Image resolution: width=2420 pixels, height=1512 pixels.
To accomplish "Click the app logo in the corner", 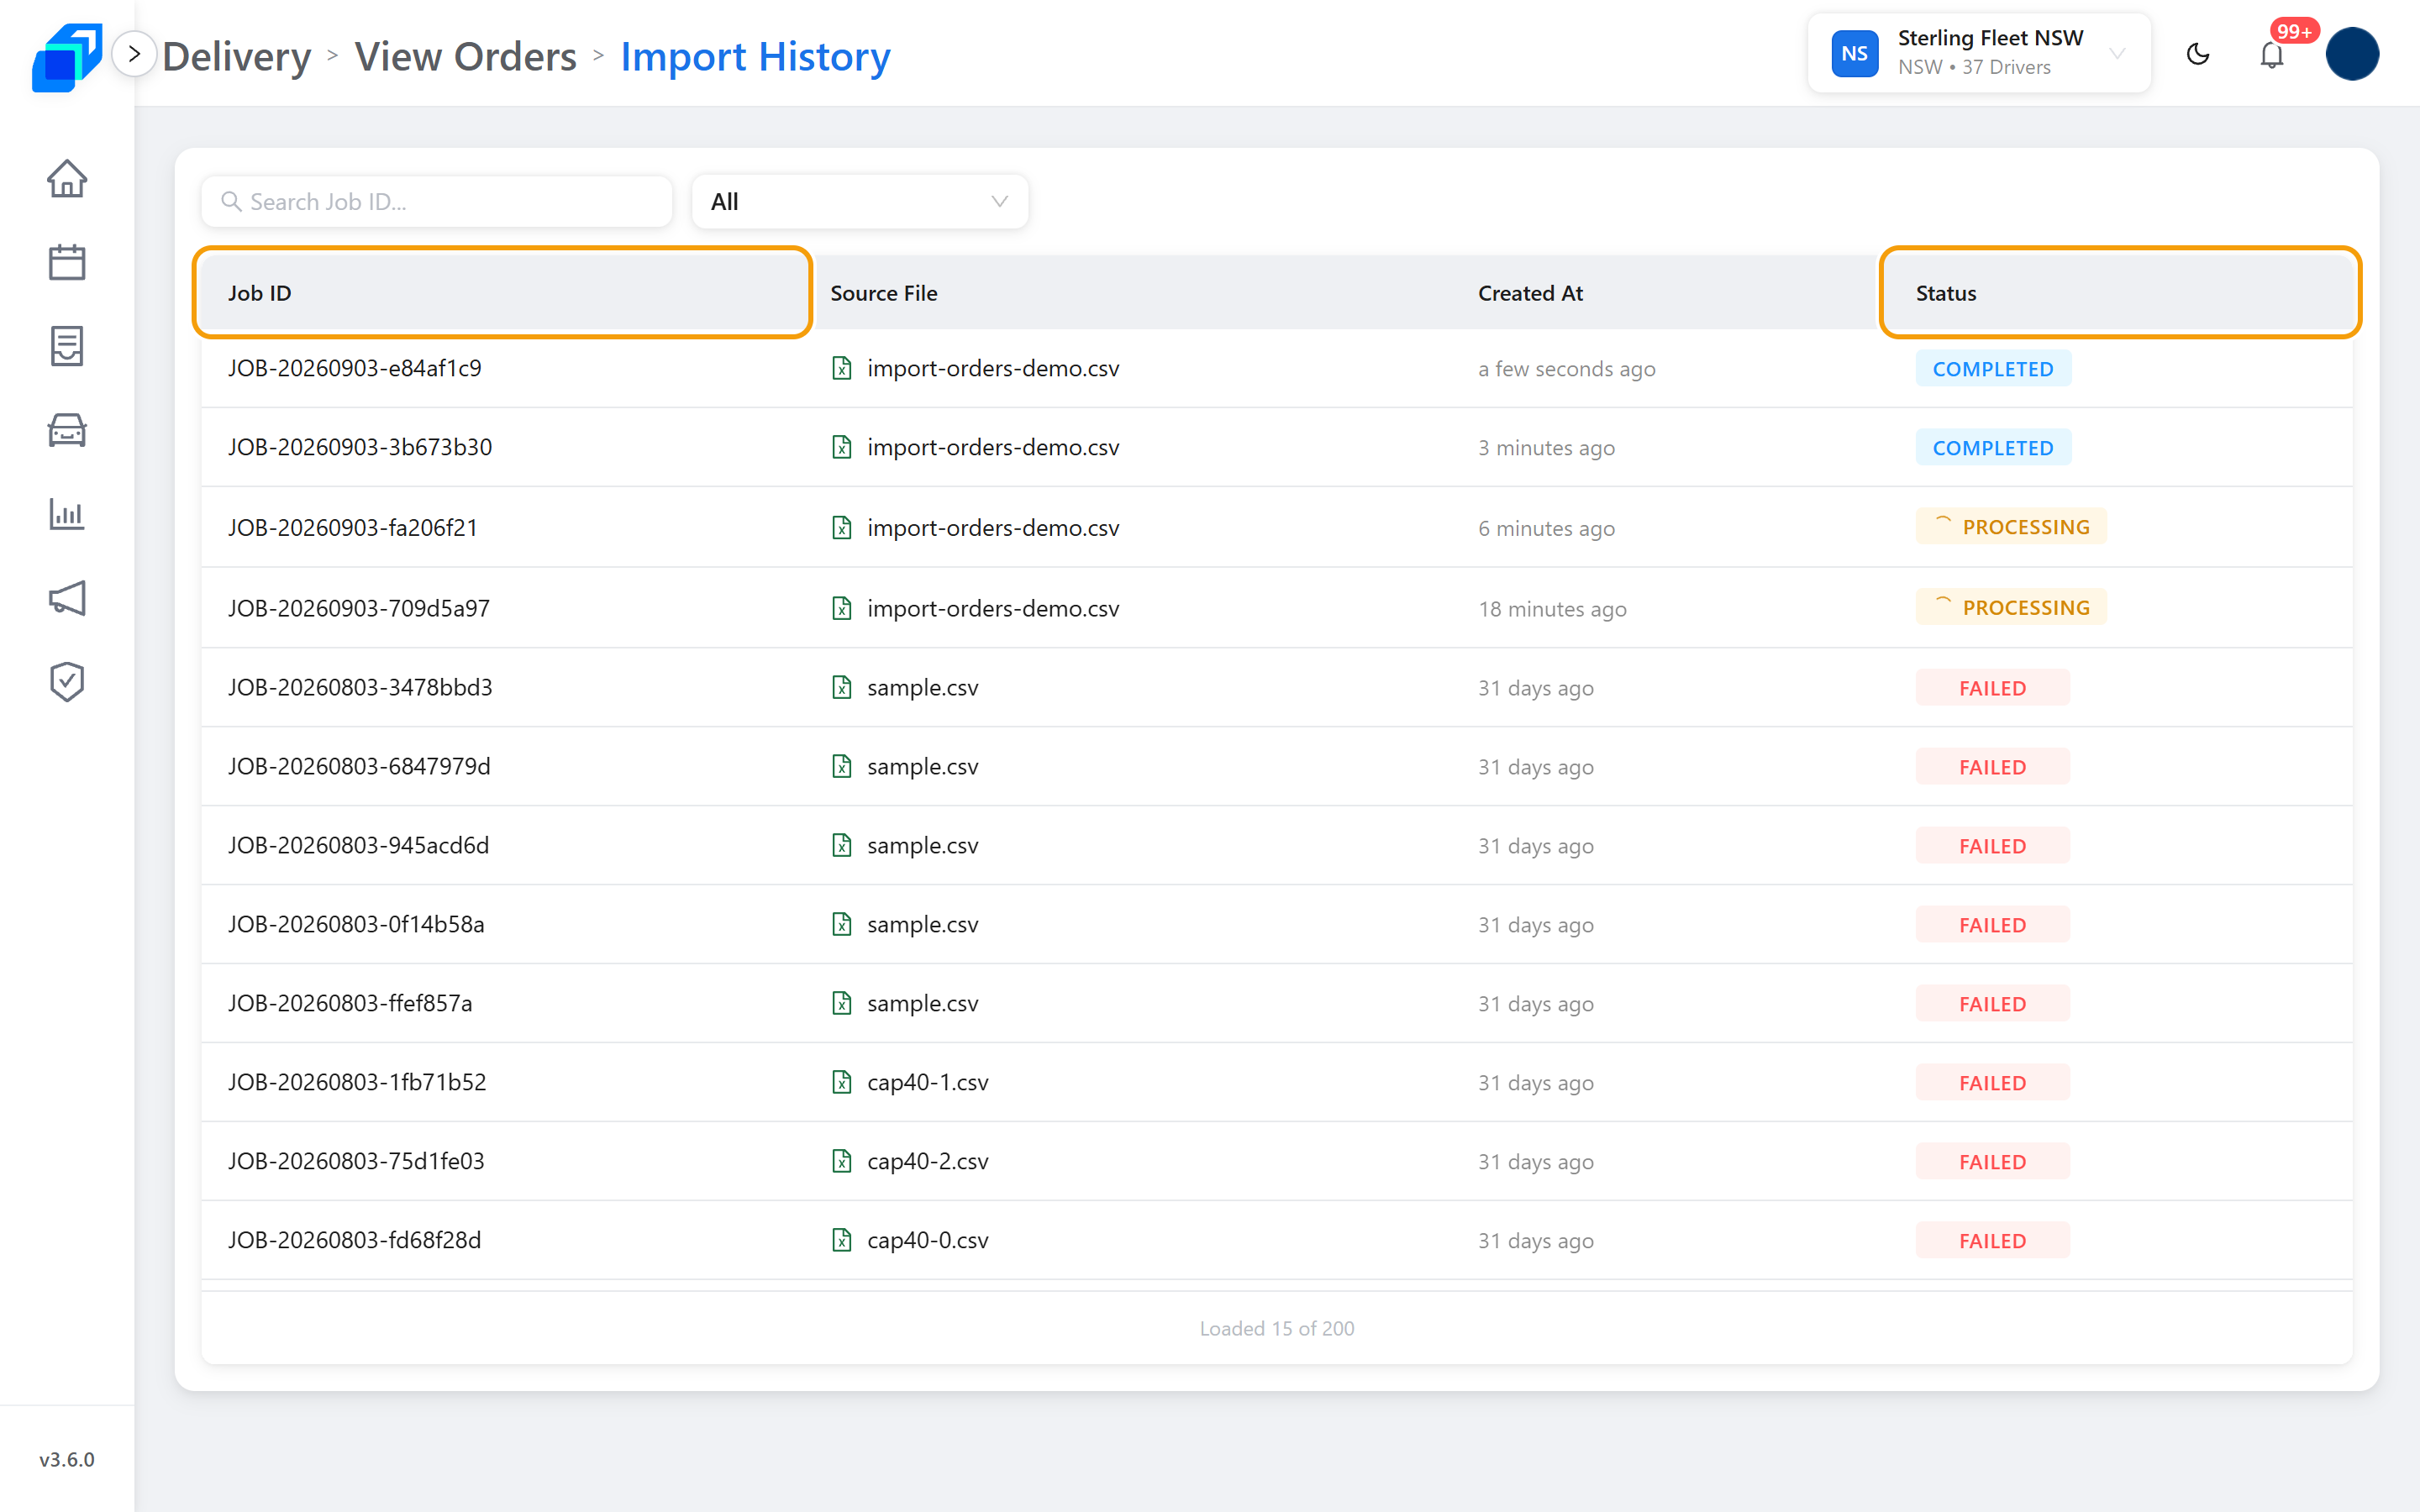I will click(66, 57).
